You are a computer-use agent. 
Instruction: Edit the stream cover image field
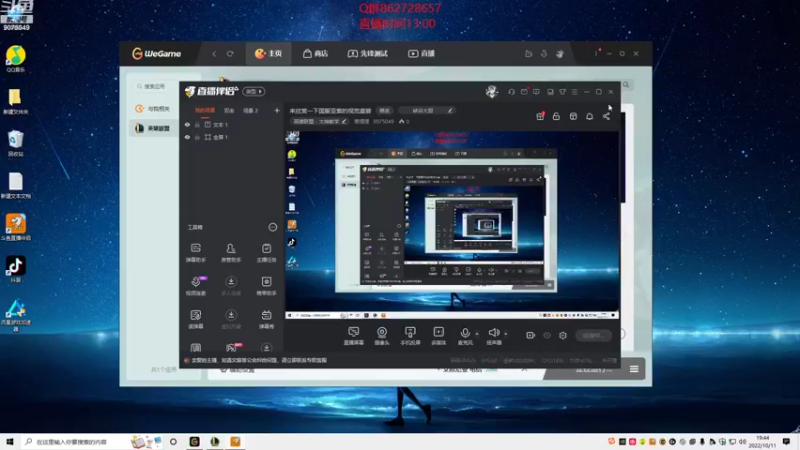(426, 110)
